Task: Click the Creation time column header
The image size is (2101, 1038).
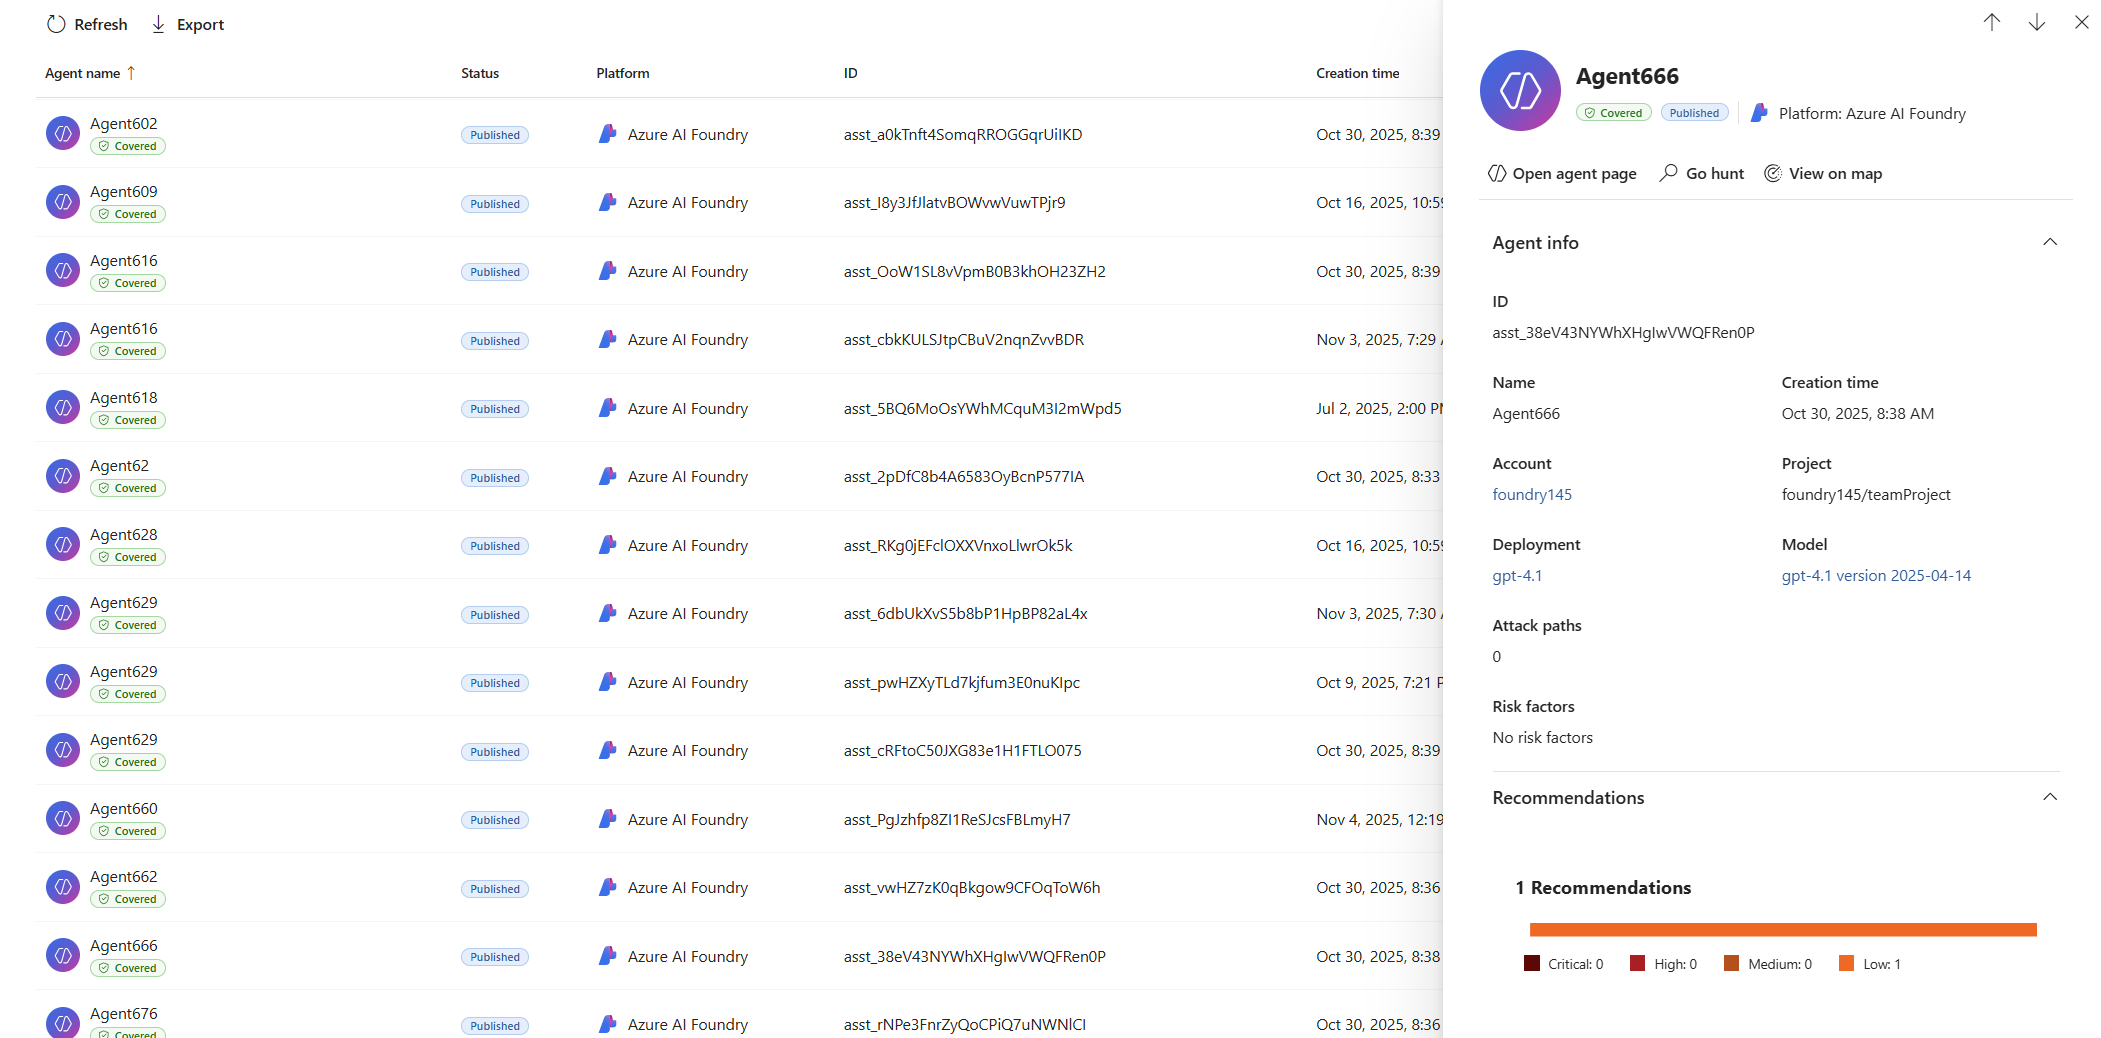Action: point(1358,73)
